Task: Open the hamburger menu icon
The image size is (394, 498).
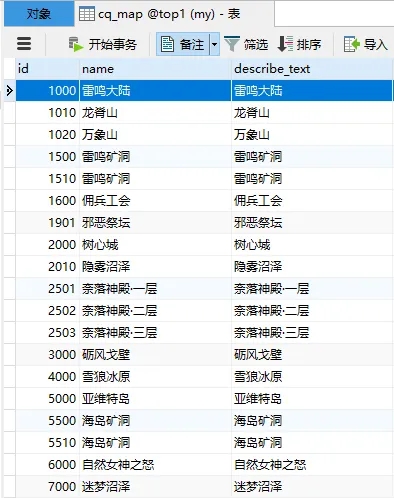Action: click(x=24, y=44)
